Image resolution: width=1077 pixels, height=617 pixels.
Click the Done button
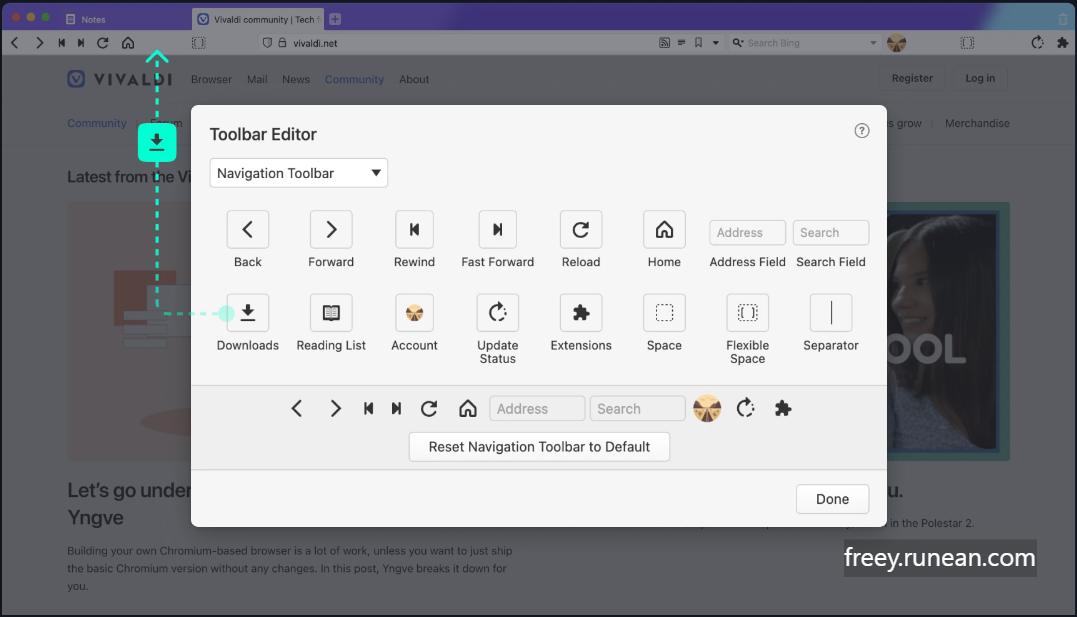[832, 499]
